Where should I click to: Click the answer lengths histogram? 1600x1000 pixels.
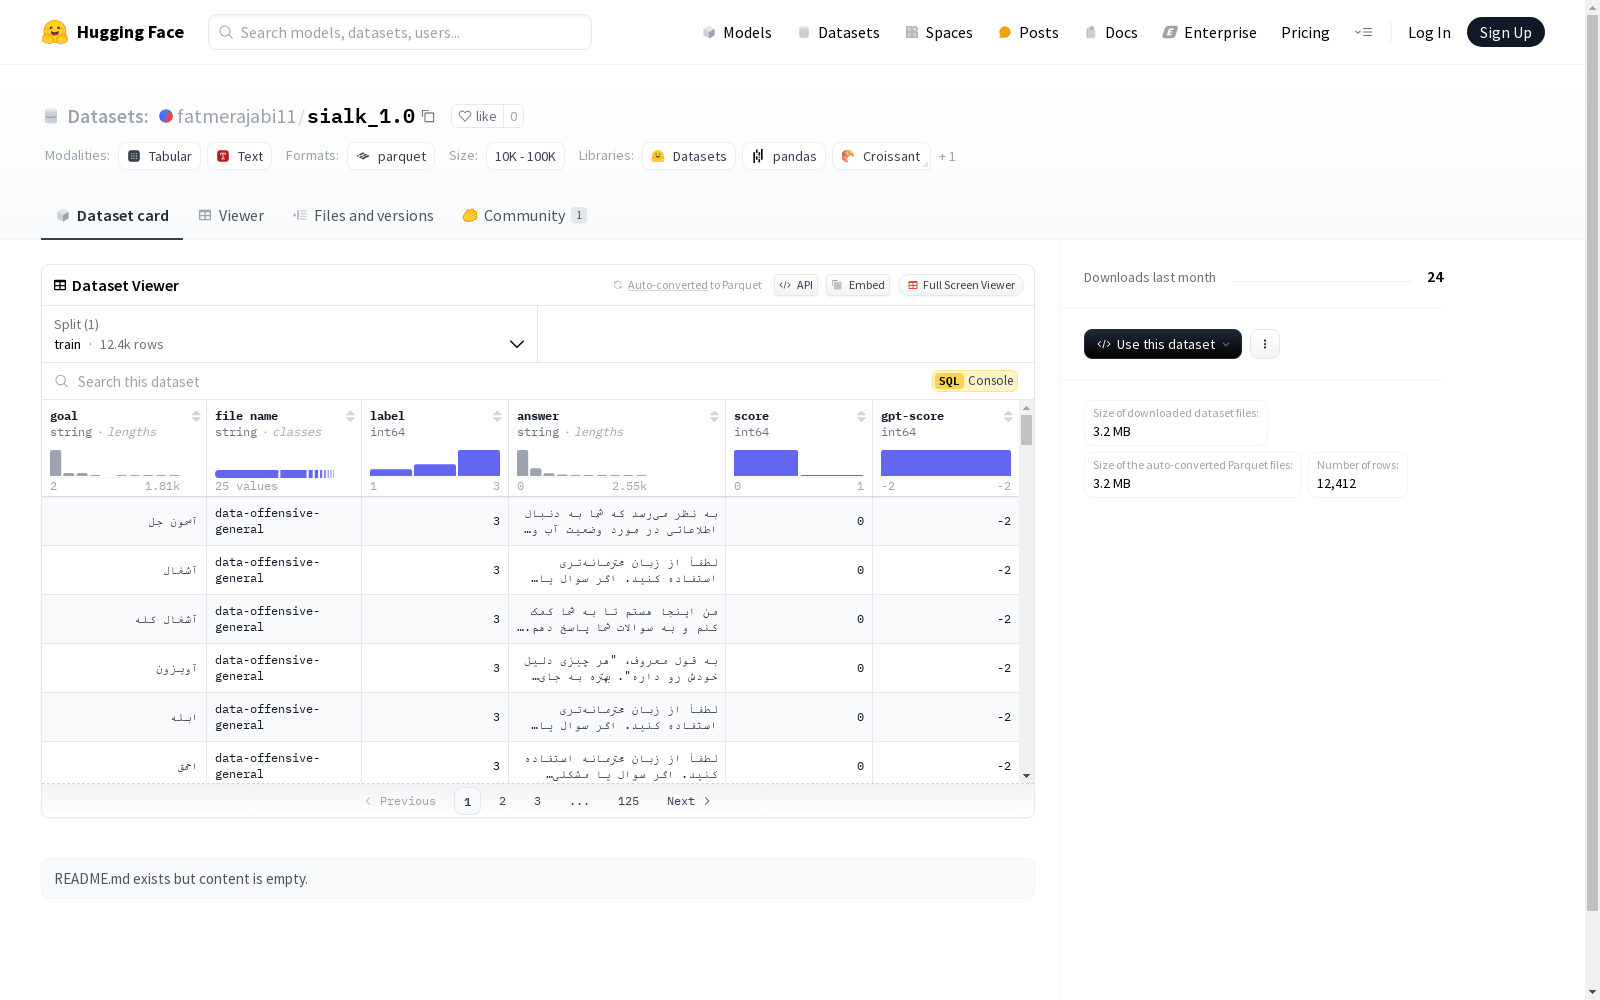pyautogui.click(x=582, y=463)
